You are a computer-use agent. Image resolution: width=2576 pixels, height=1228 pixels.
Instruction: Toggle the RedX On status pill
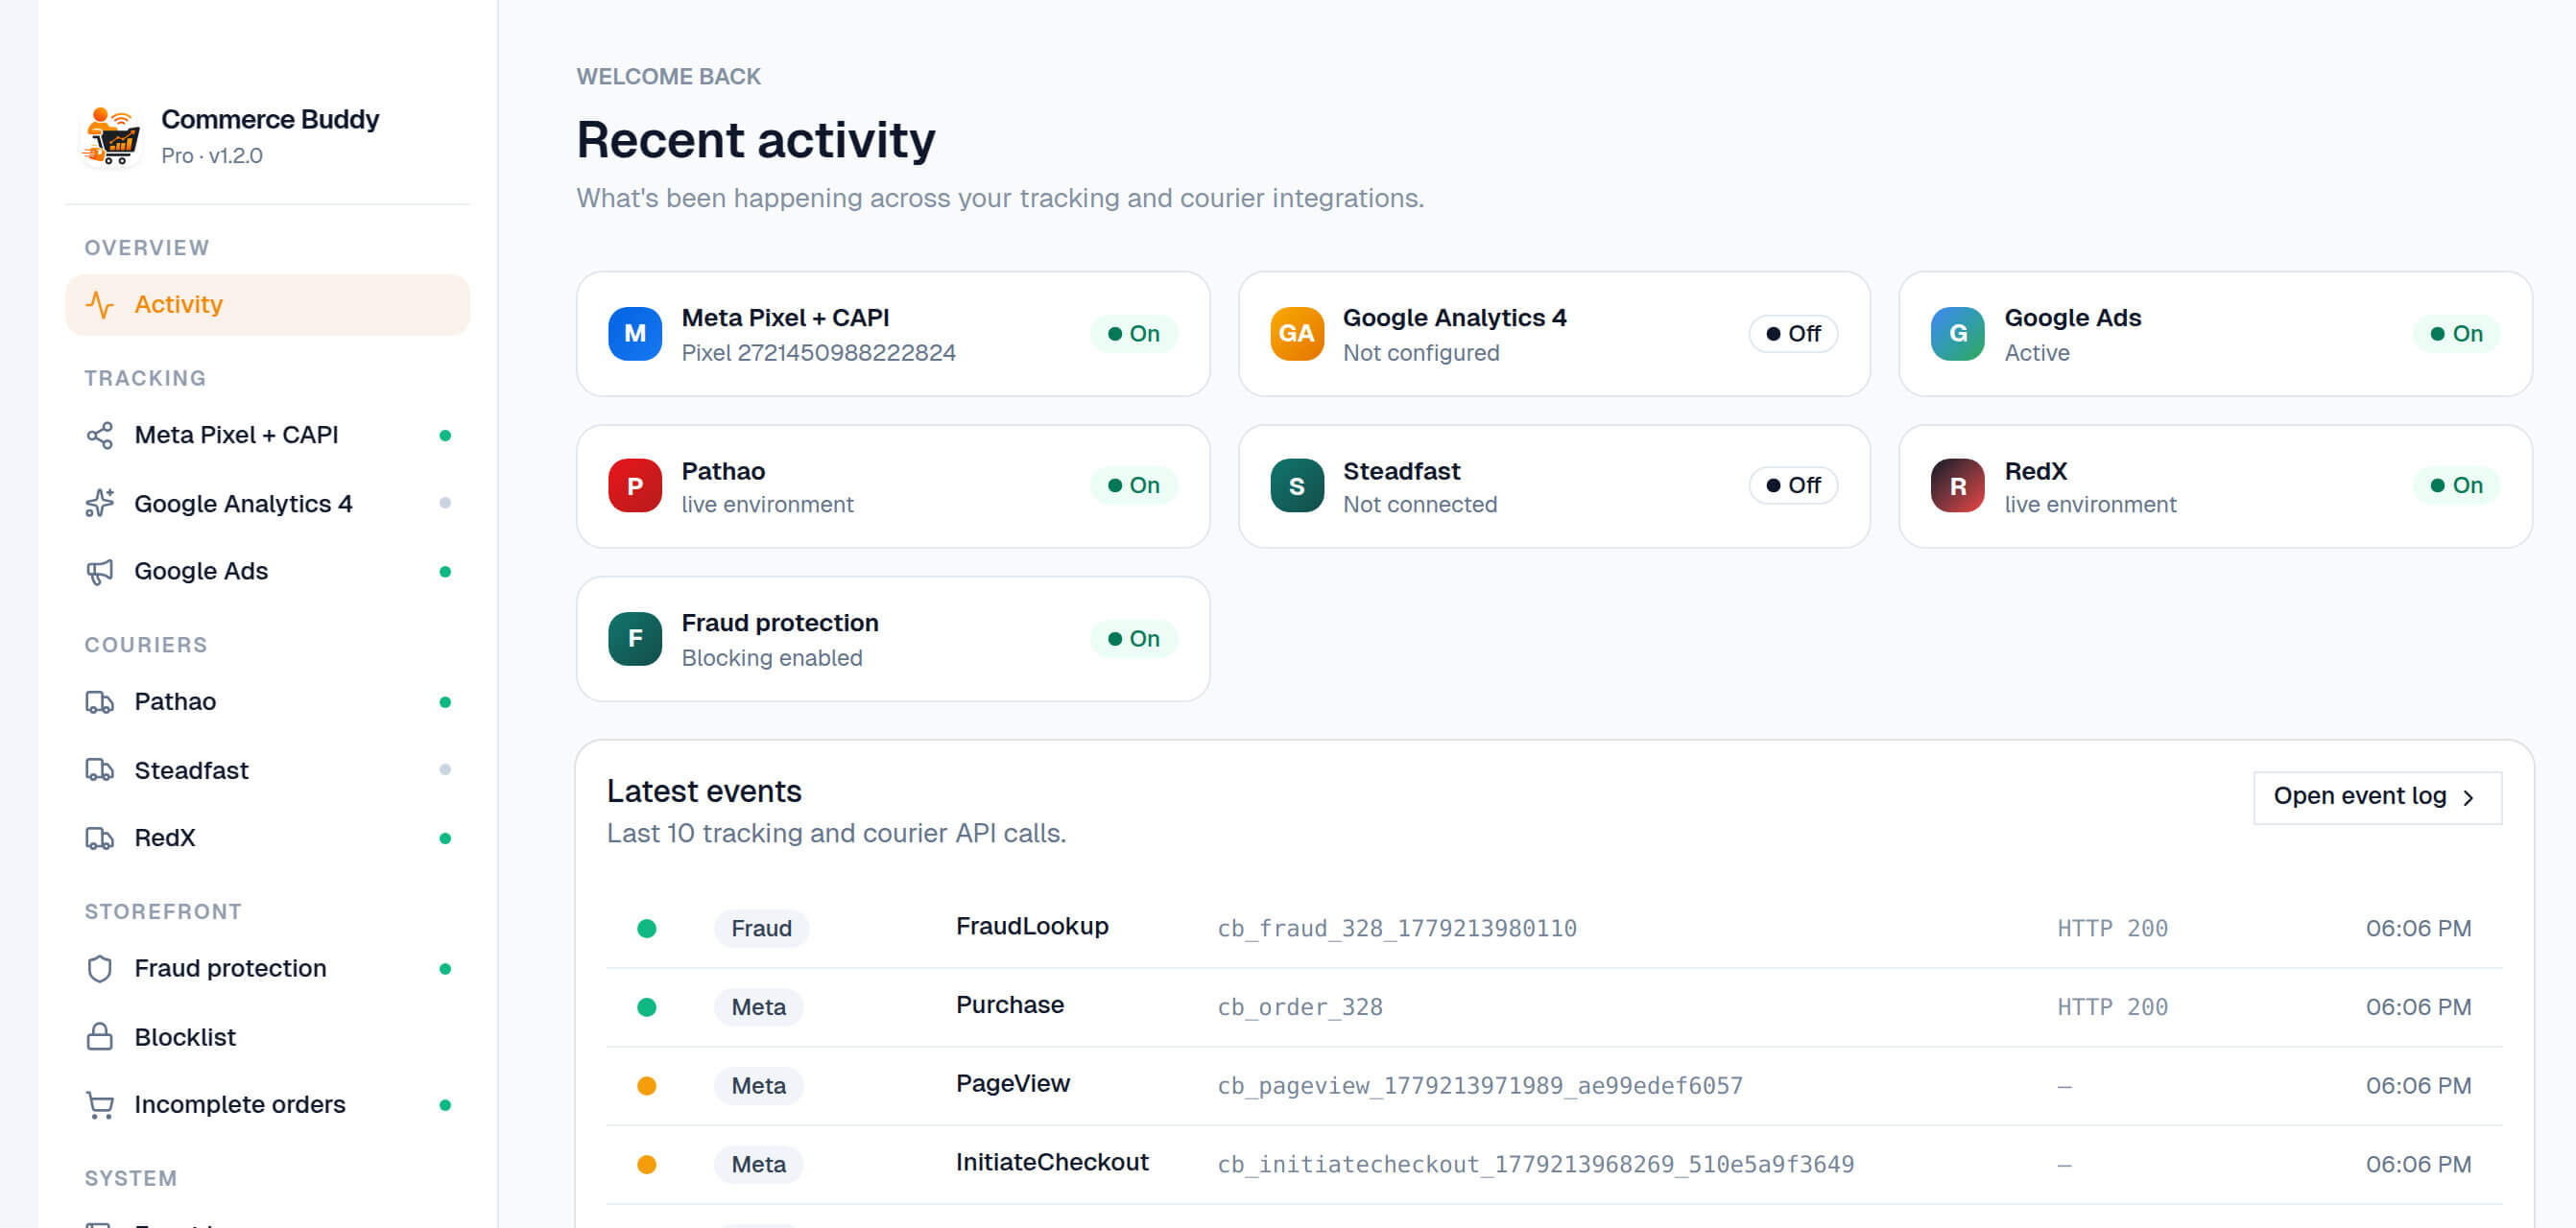click(2456, 485)
